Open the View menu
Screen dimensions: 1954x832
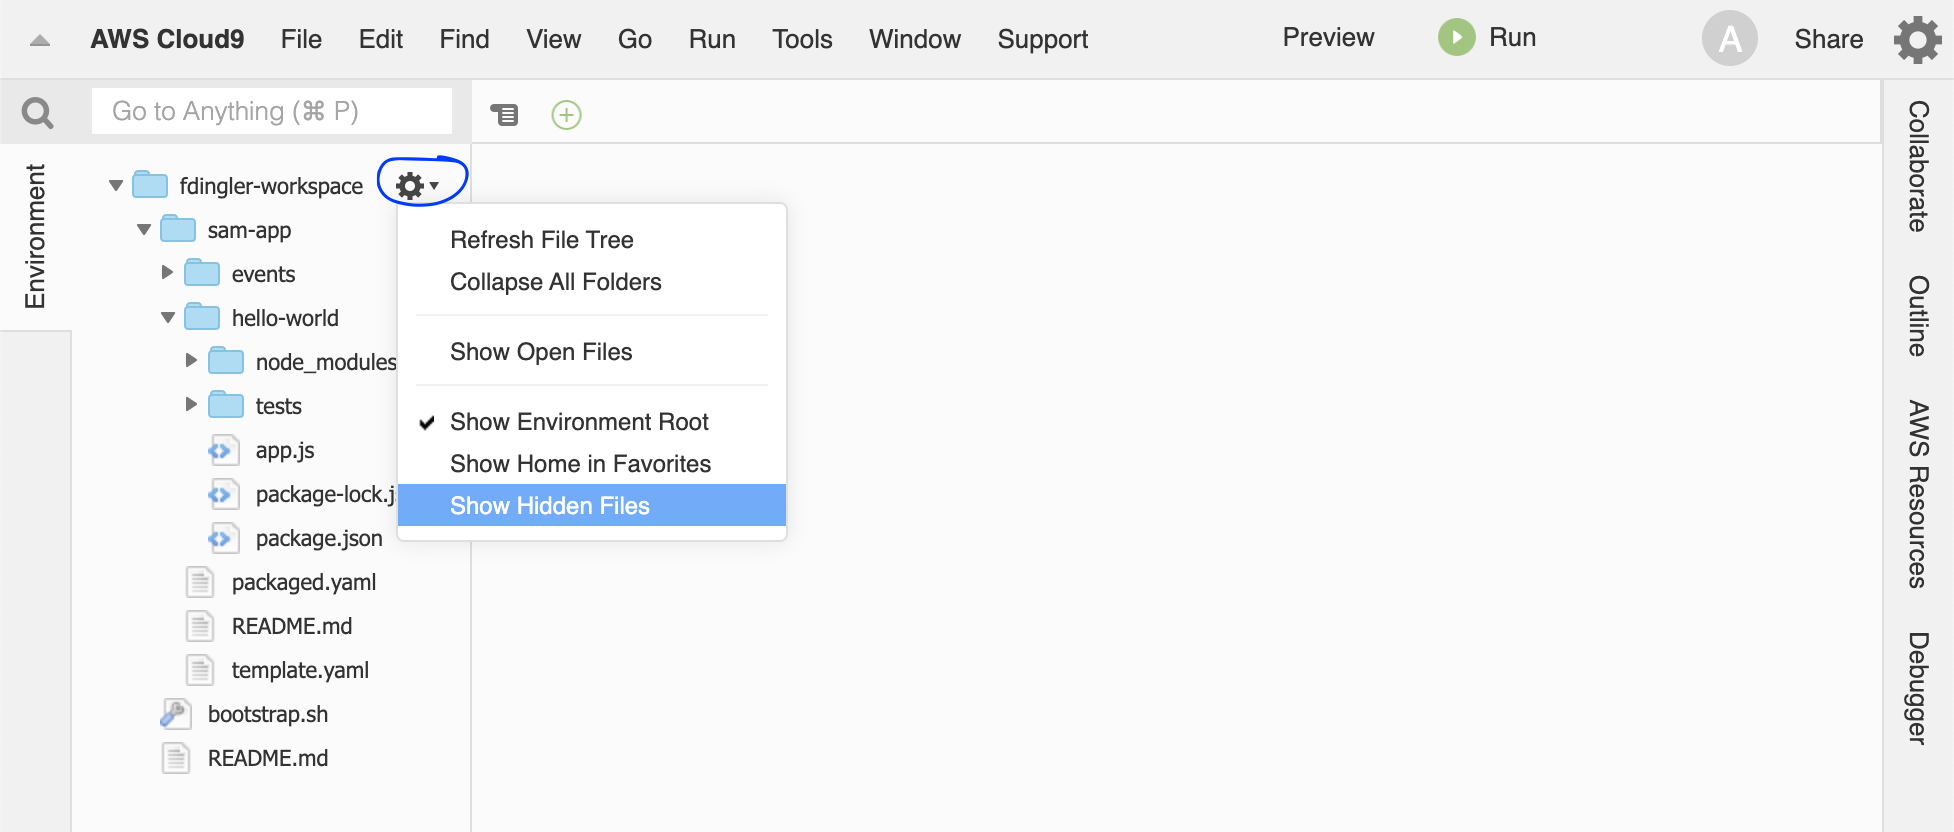pos(554,39)
